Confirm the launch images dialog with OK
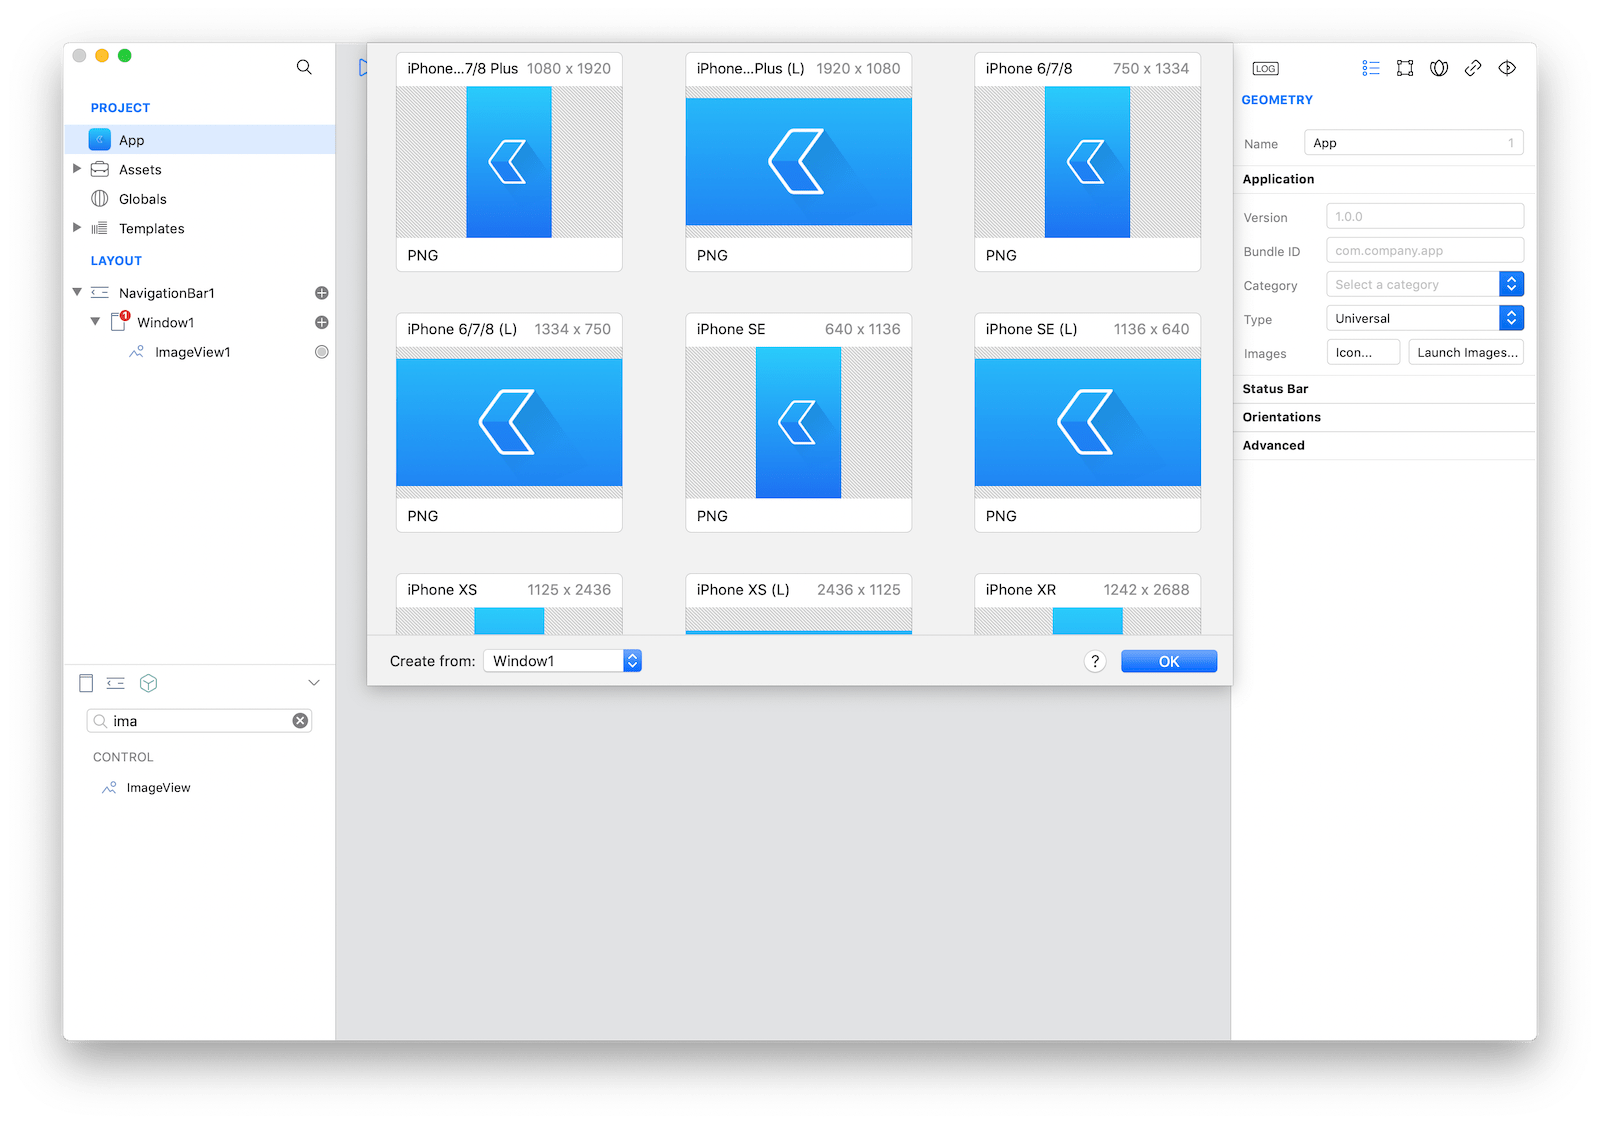The height and width of the screenshot is (1124, 1600). click(1169, 661)
